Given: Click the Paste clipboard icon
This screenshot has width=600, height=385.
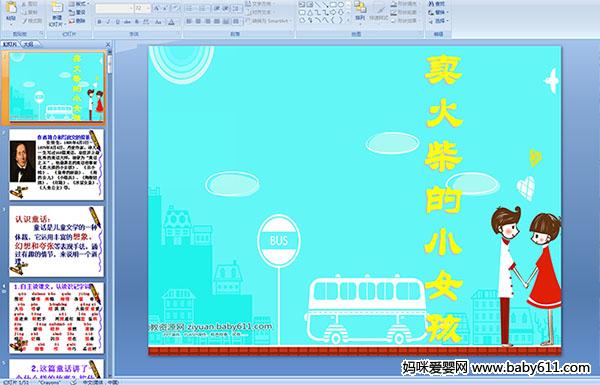Looking at the screenshot, I should 11,10.
